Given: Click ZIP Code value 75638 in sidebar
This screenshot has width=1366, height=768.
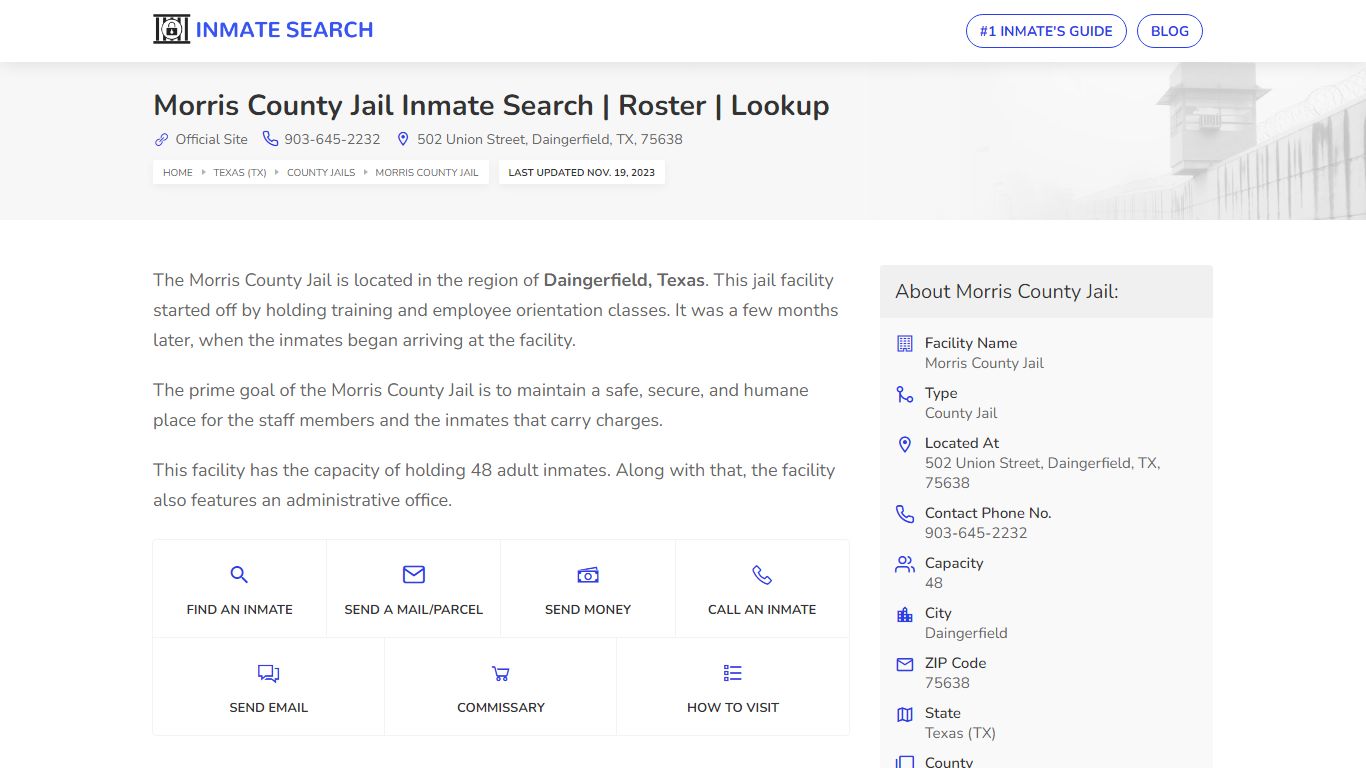Looking at the screenshot, I should (x=947, y=683).
